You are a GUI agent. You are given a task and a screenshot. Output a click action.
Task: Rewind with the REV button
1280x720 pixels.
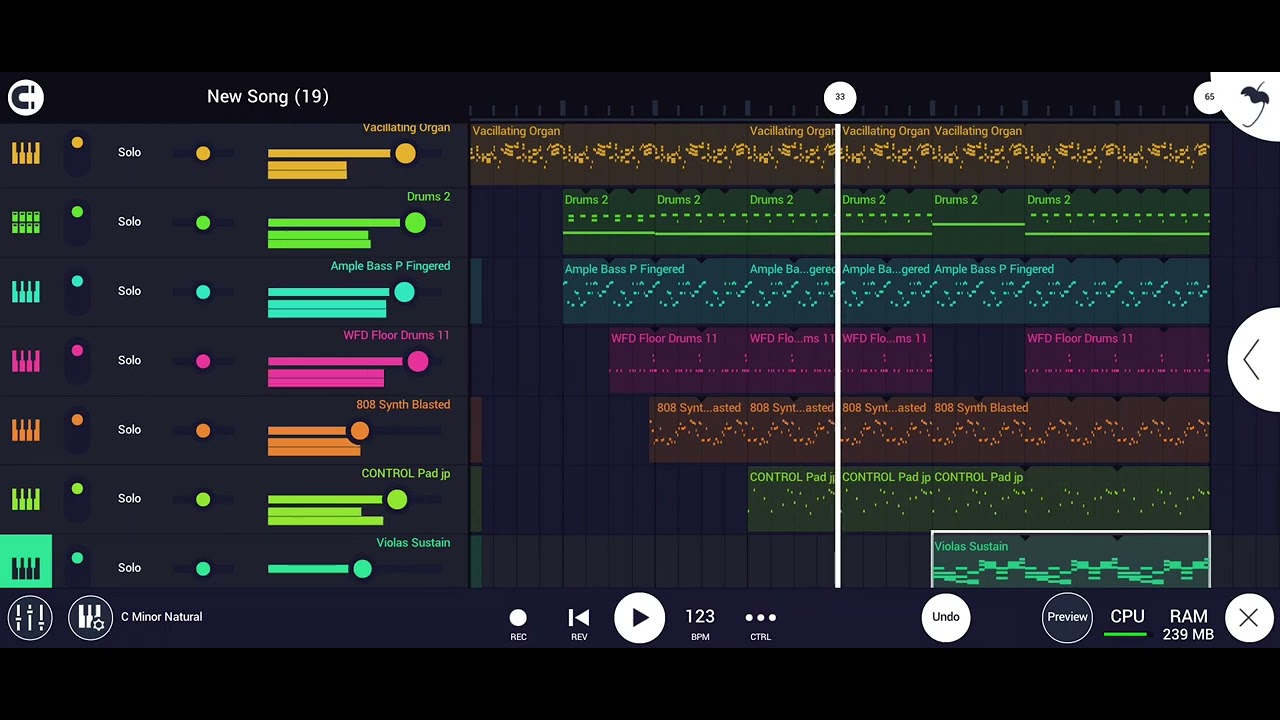[579, 623]
